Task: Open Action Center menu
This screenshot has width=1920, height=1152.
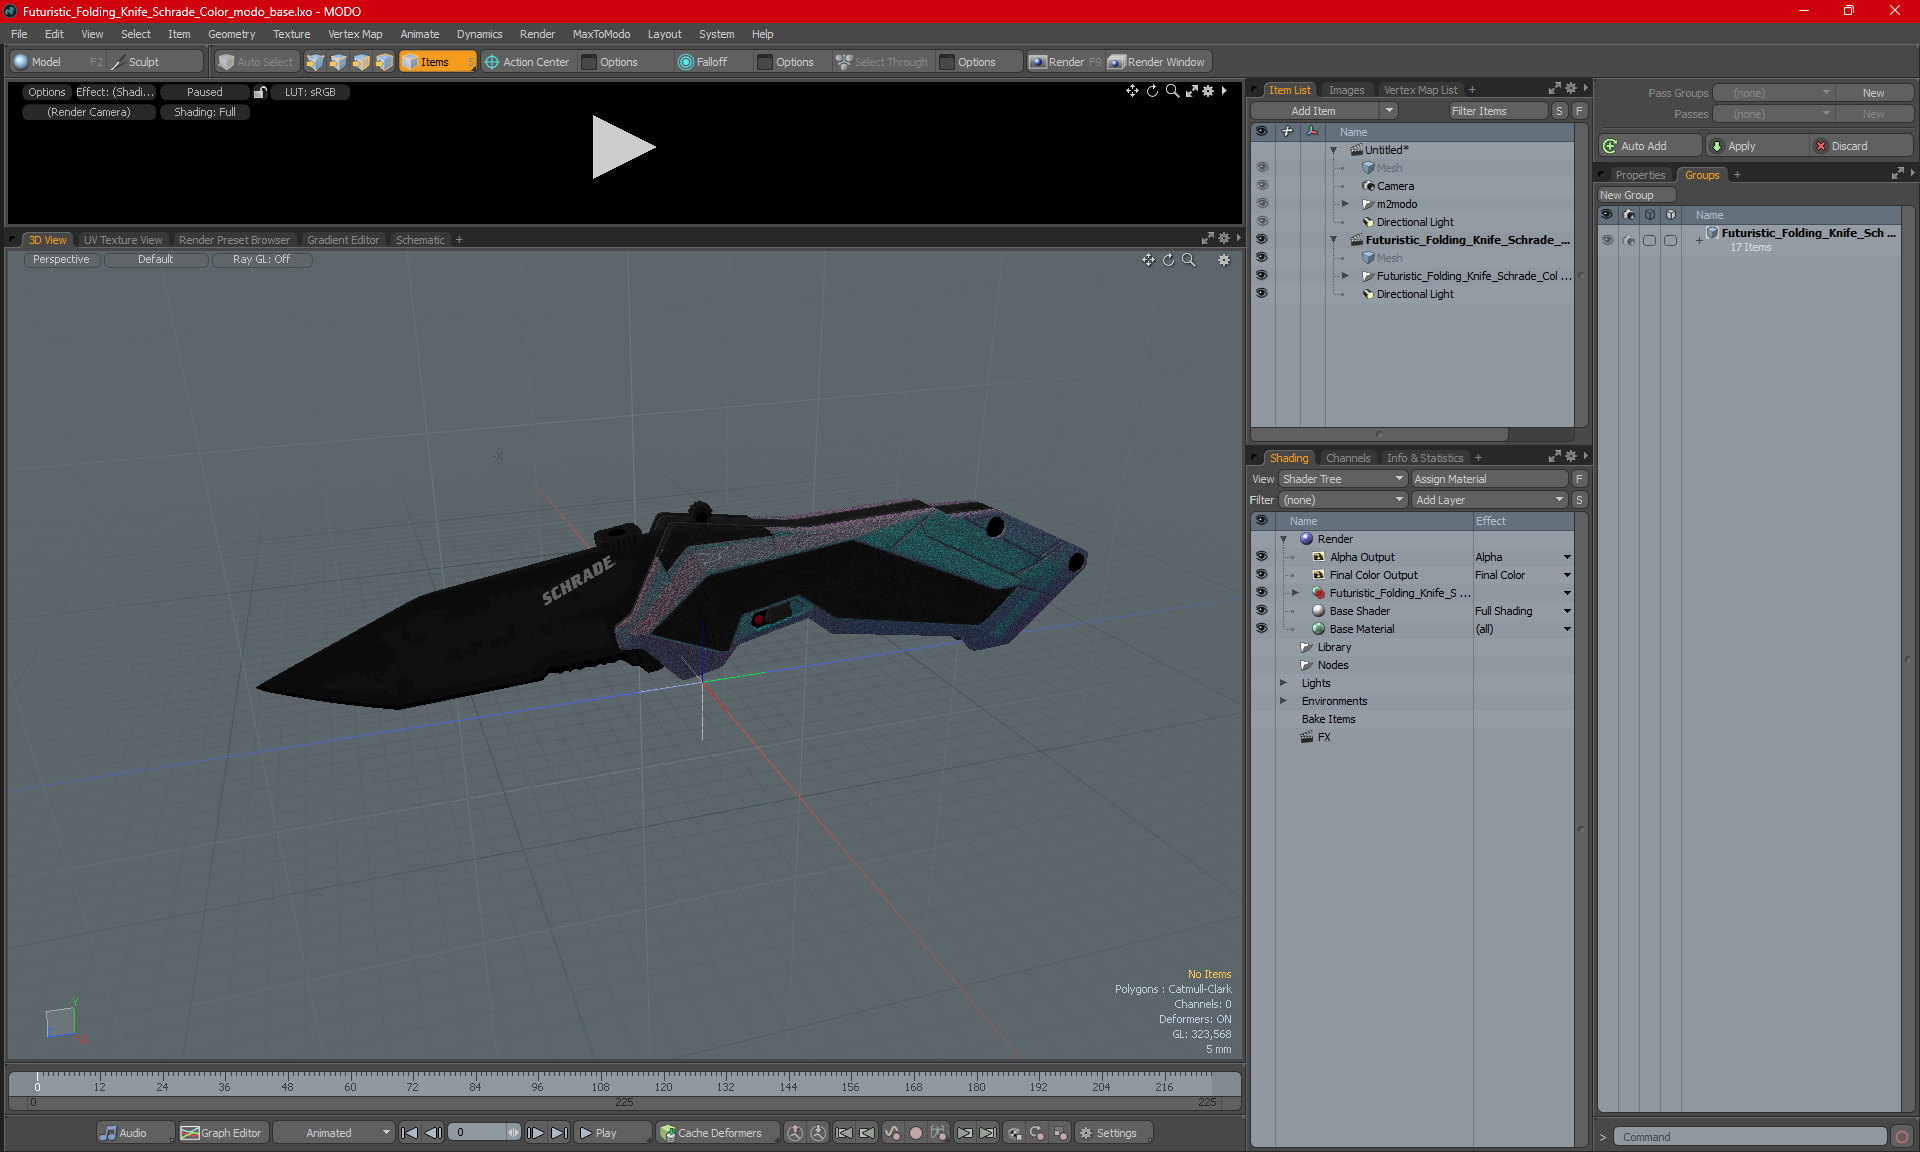Action: click(x=527, y=62)
